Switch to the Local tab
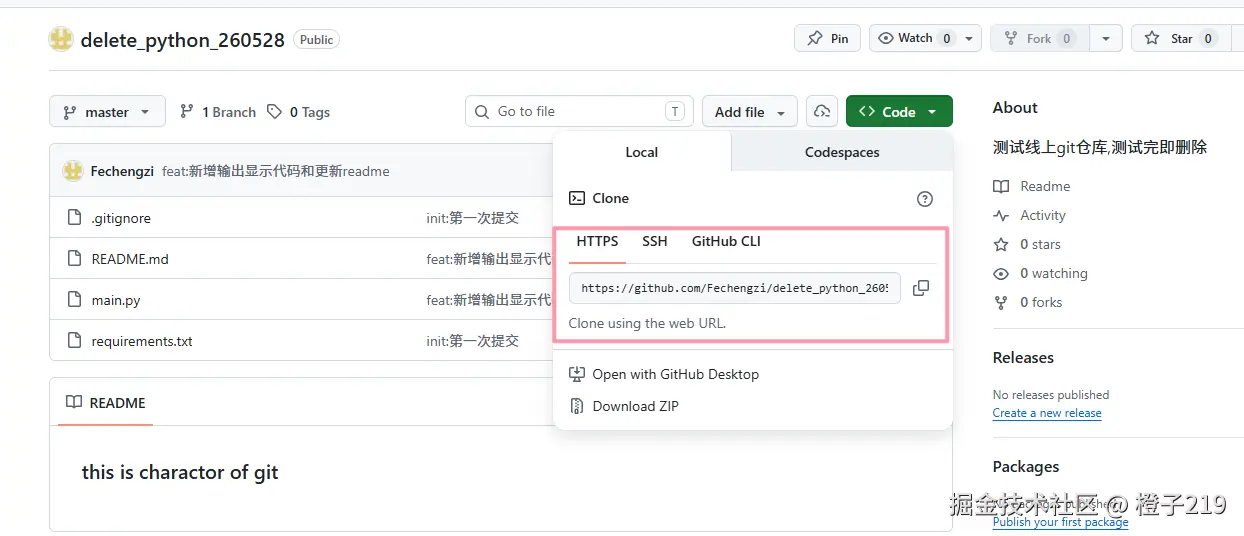This screenshot has height=536, width=1244. [x=642, y=152]
